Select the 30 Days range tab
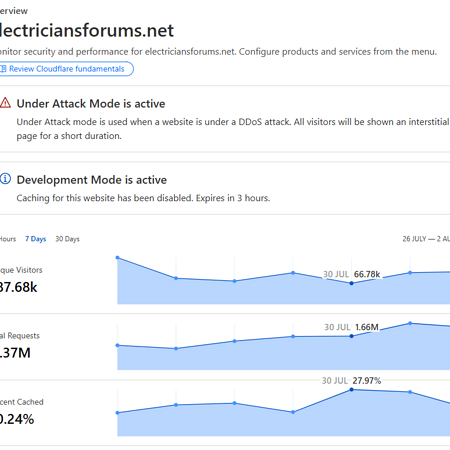The width and height of the screenshot is (450, 450). tap(67, 239)
